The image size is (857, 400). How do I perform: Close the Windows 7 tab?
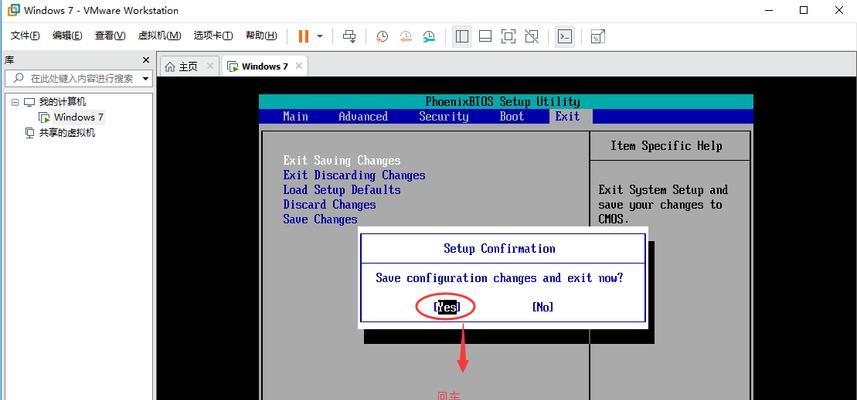tap(298, 66)
